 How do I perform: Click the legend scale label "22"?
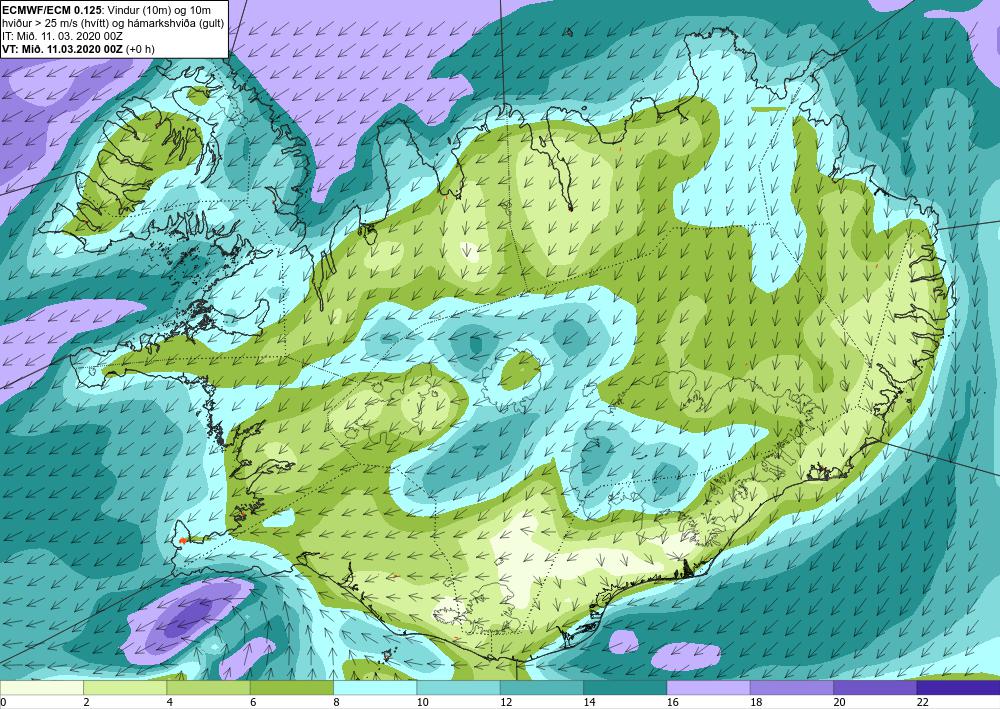click(x=922, y=702)
